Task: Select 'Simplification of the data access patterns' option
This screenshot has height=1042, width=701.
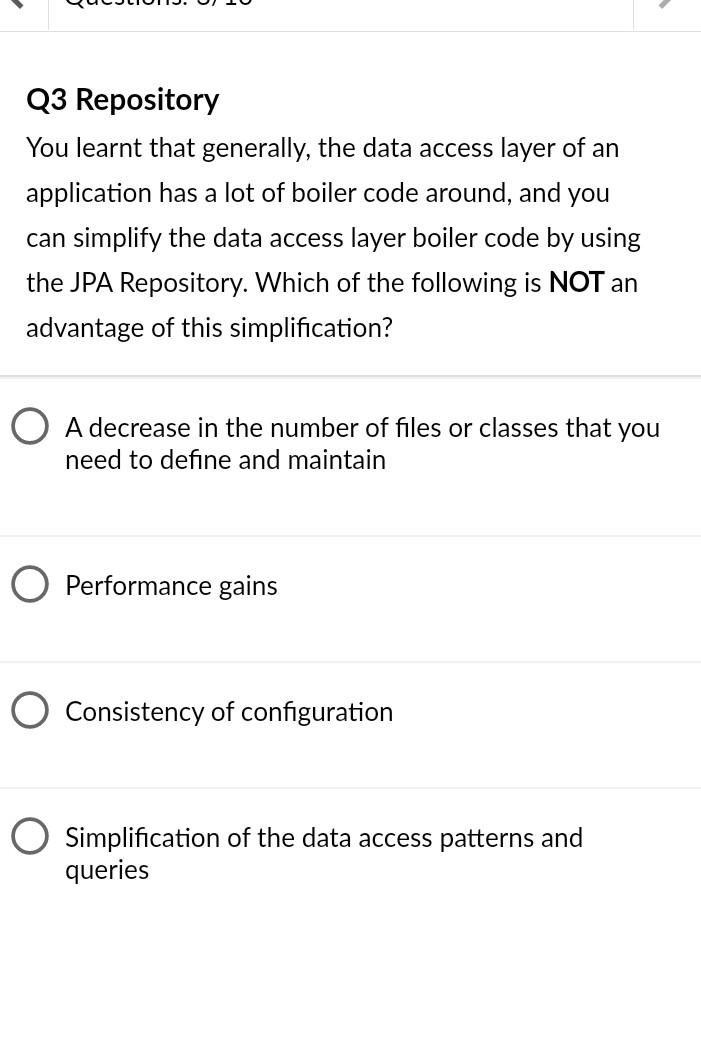Action: pos(30,836)
